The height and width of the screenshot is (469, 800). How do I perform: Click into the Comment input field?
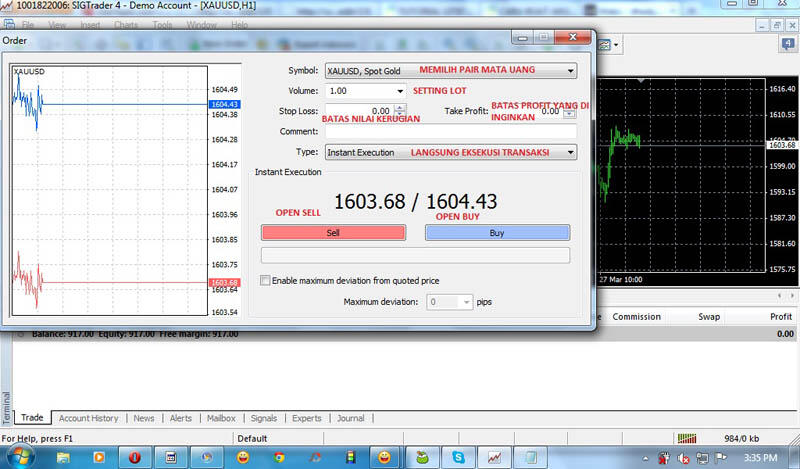click(x=451, y=132)
